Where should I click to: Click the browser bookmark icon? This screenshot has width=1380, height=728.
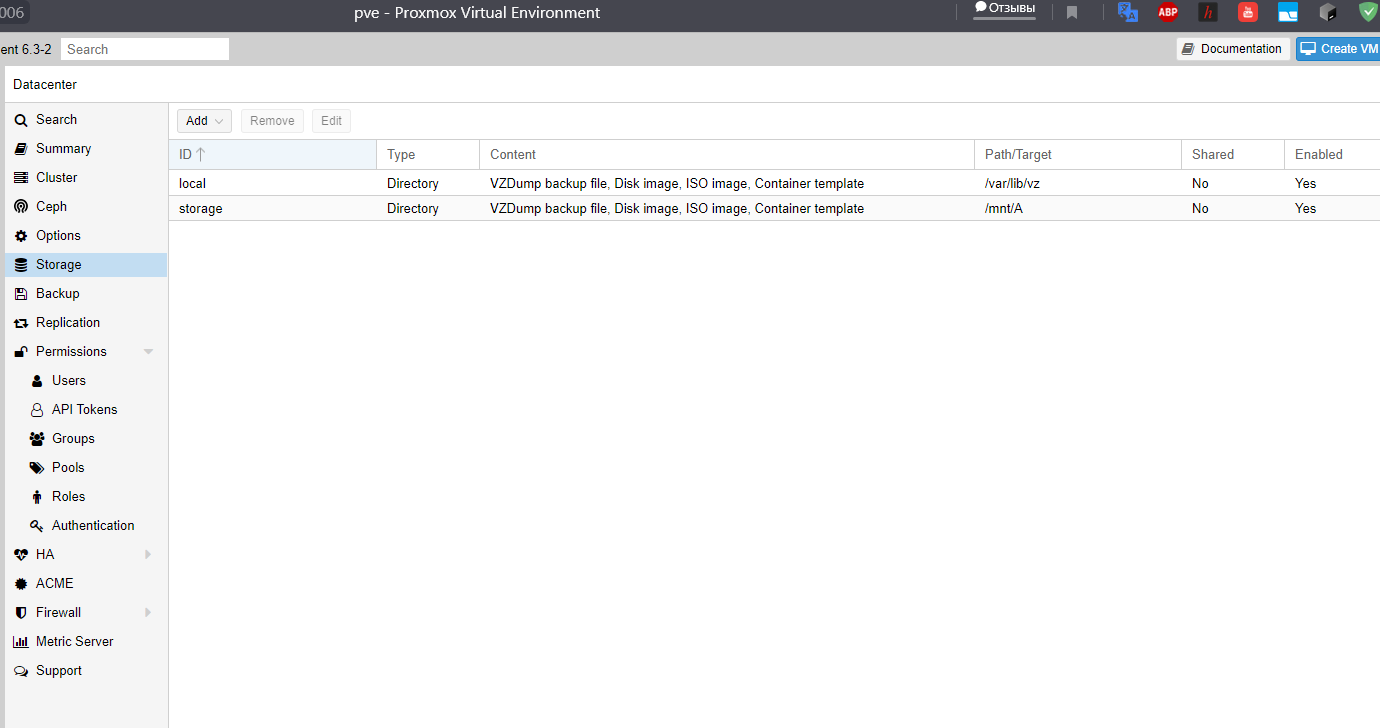point(1072,13)
